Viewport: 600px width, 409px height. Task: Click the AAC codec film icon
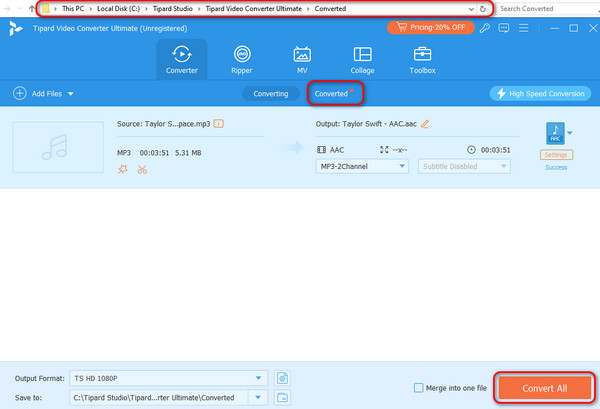(321, 150)
